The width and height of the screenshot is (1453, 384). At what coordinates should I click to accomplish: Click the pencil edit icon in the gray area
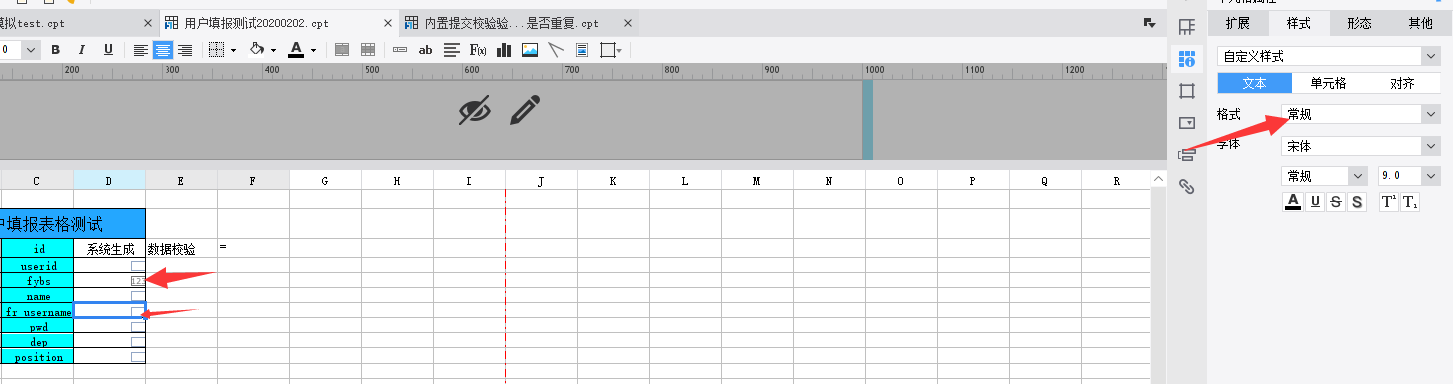pyautogui.click(x=525, y=110)
